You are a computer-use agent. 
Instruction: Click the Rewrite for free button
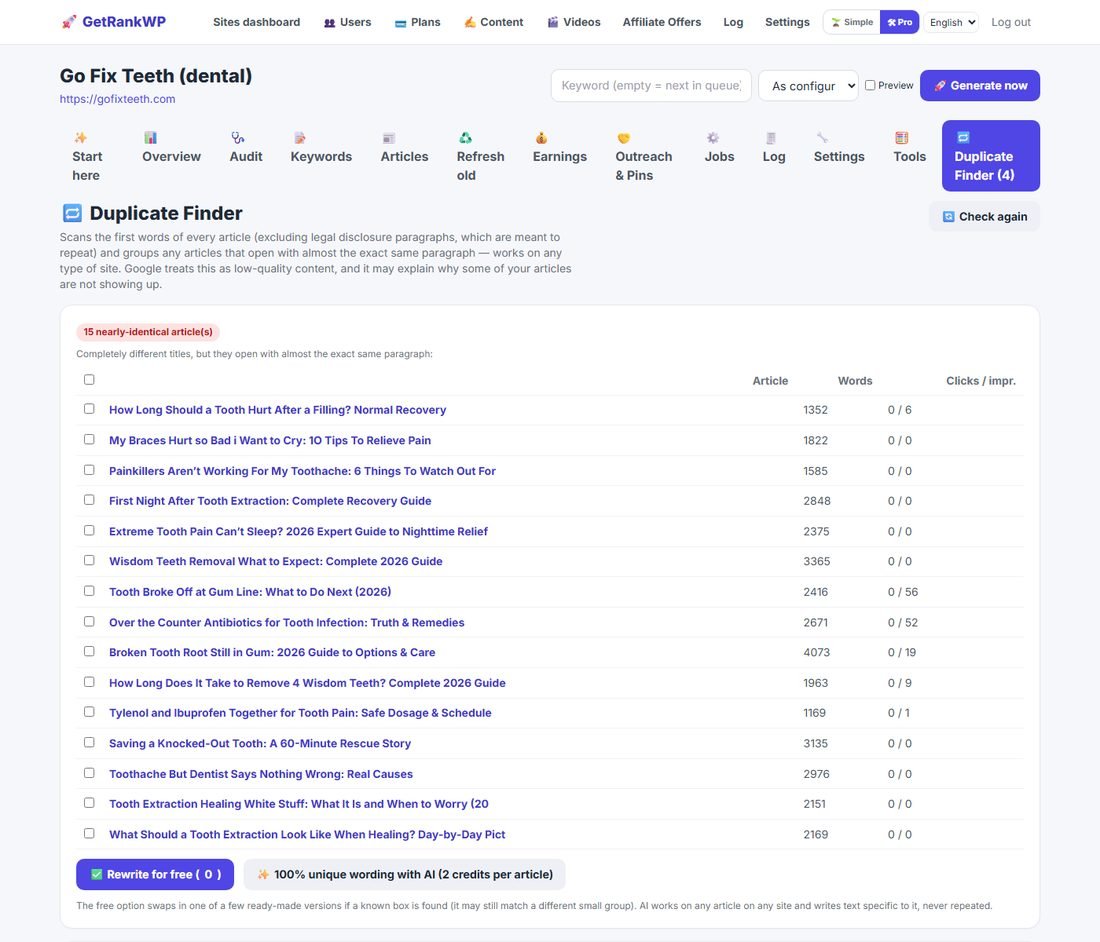155,874
